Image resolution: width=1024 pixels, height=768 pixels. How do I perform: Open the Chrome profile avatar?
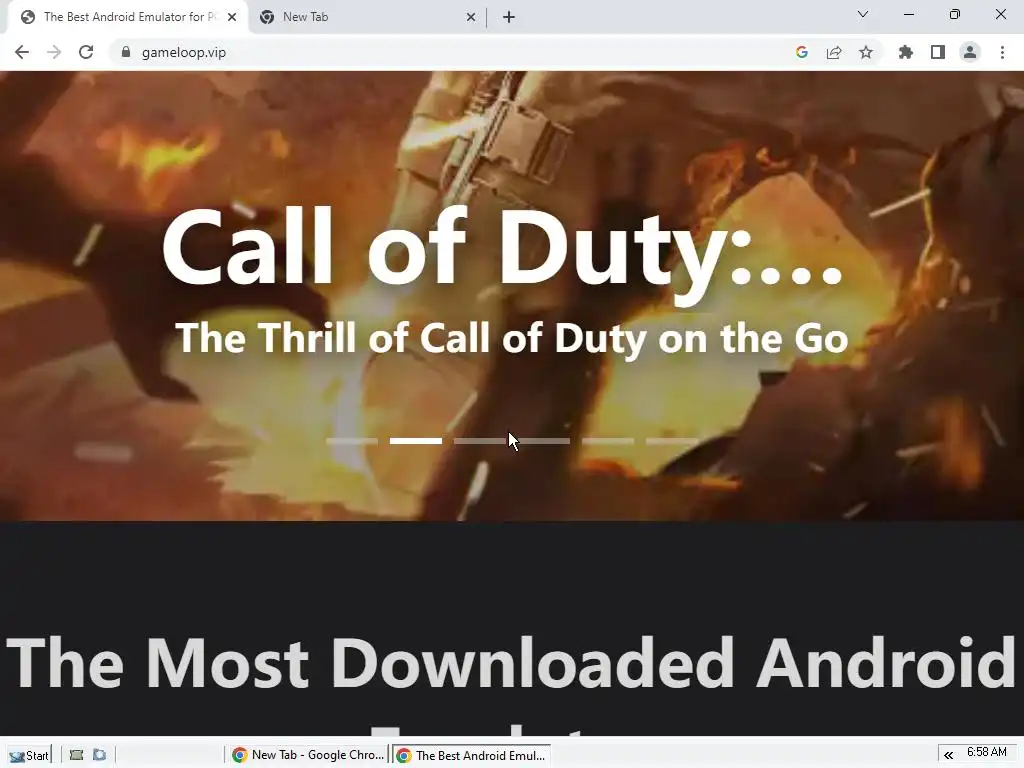pyautogui.click(x=970, y=52)
